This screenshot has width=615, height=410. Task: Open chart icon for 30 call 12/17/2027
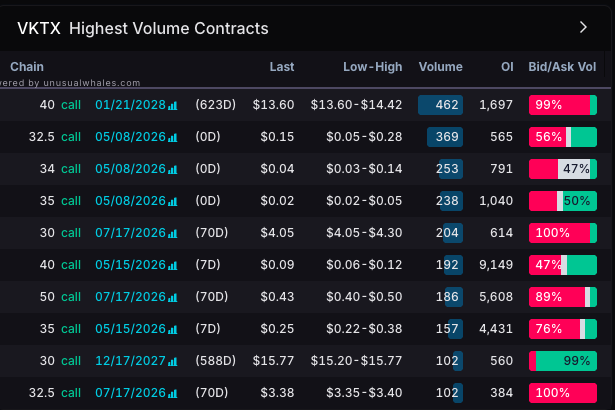(173, 361)
